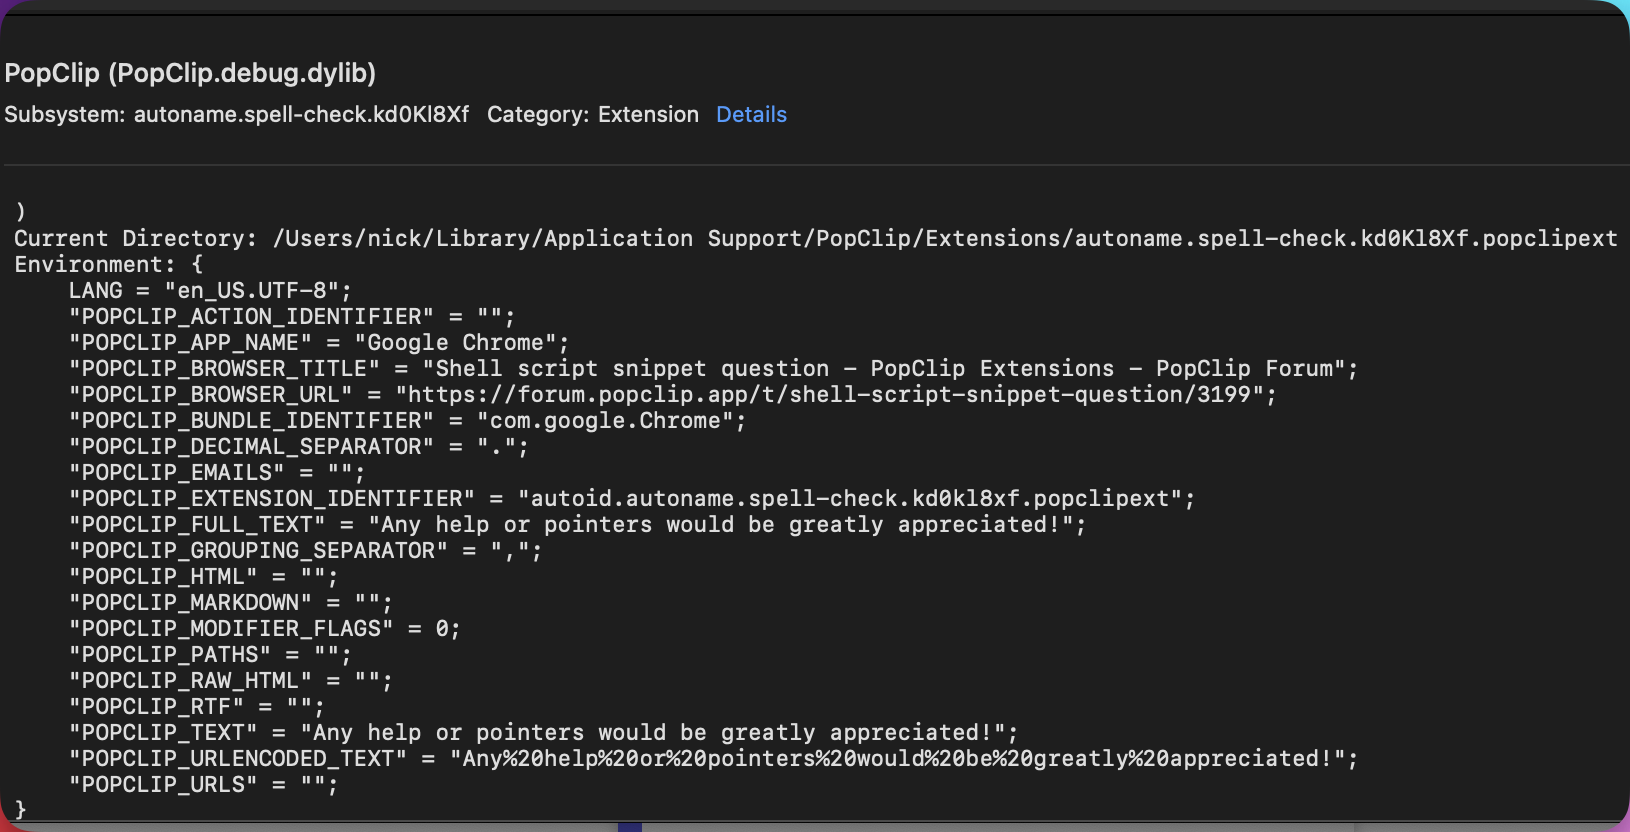Screen dimensions: 1630x832
Task: Click the POPCLIP_BUNDLE_IDENTIFIER com.google.Chrome line
Action: point(407,420)
